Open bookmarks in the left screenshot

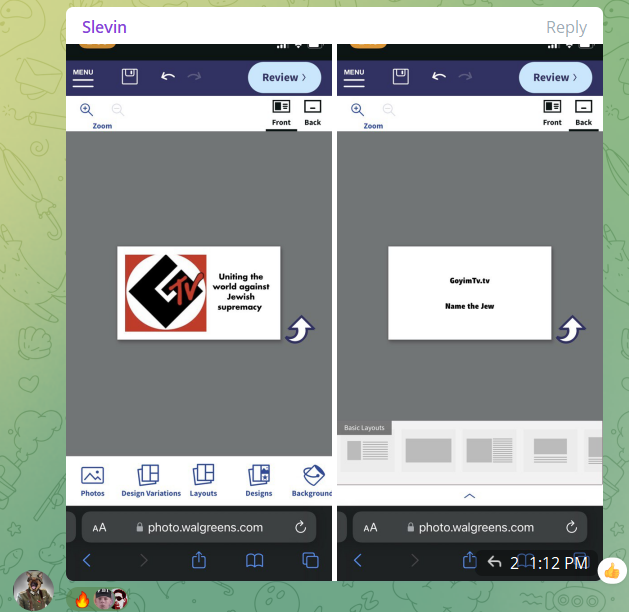coord(255,560)
